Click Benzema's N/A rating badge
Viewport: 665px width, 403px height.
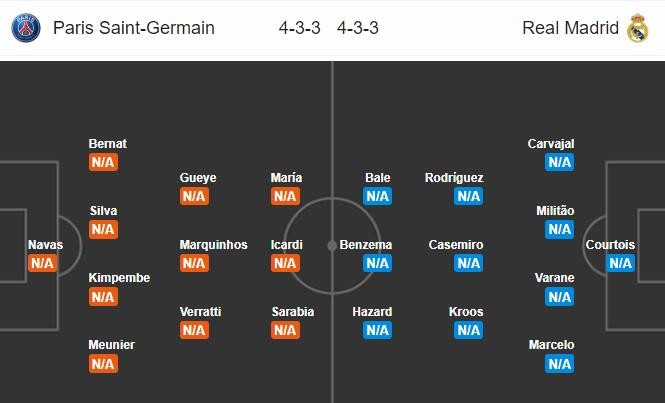point(377,263)
